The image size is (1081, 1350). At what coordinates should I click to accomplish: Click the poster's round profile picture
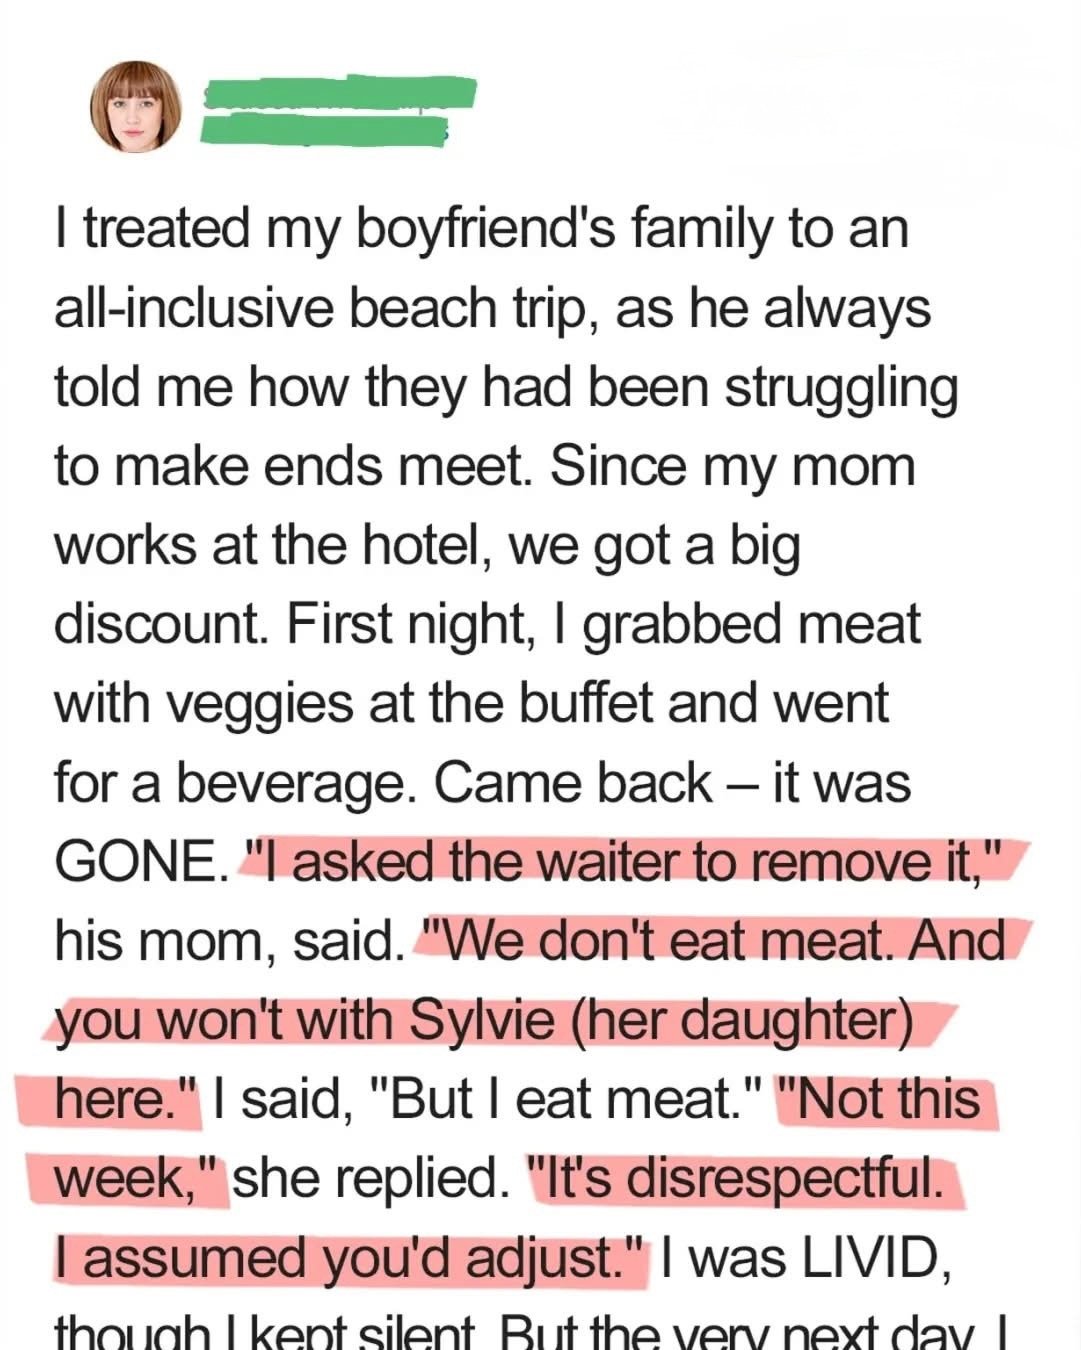click(x=137, y=107)
